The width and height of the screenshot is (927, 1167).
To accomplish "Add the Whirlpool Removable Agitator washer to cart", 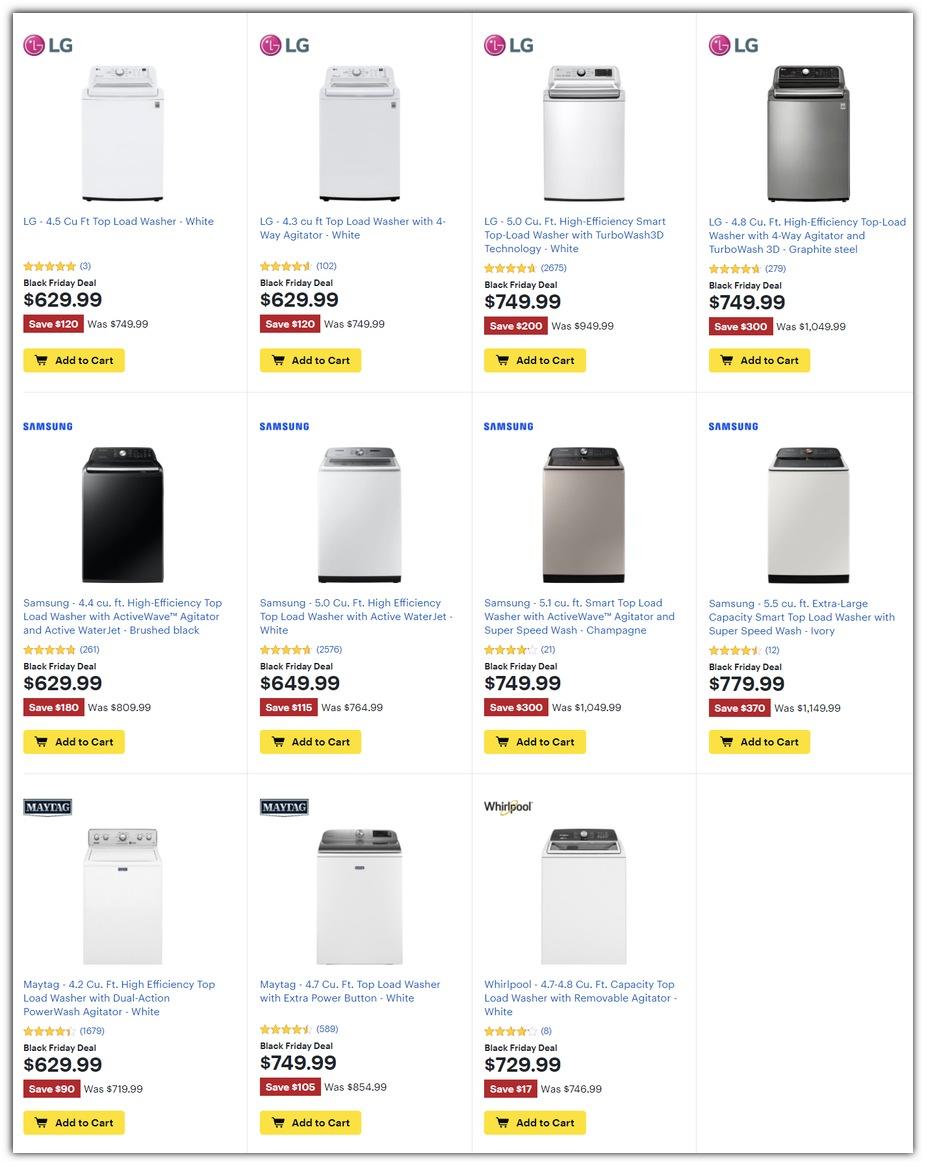I will point(535,1123).
